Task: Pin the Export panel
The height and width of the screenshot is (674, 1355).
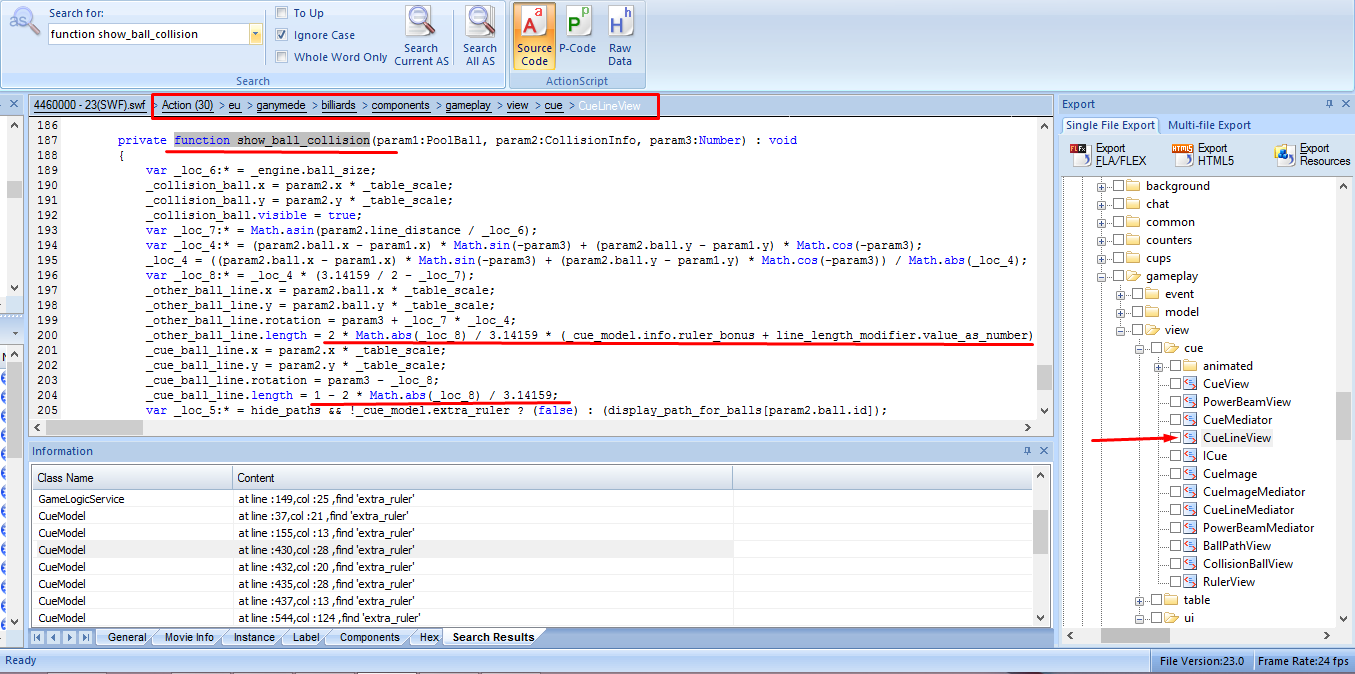Action: (1329, 104)
